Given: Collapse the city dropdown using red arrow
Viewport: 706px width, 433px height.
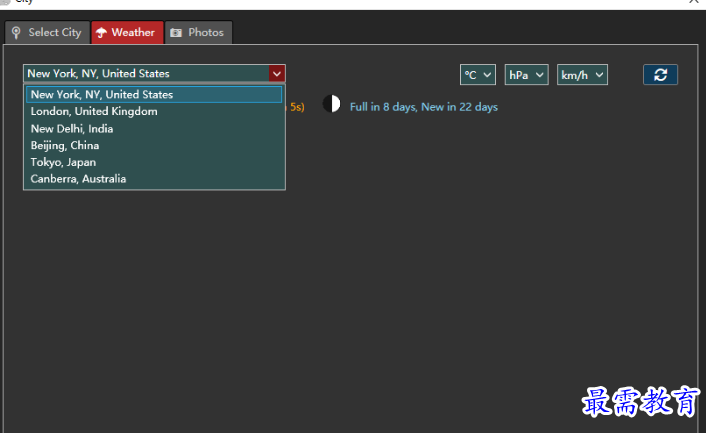Looking at the screenshot, I should 277,73.
